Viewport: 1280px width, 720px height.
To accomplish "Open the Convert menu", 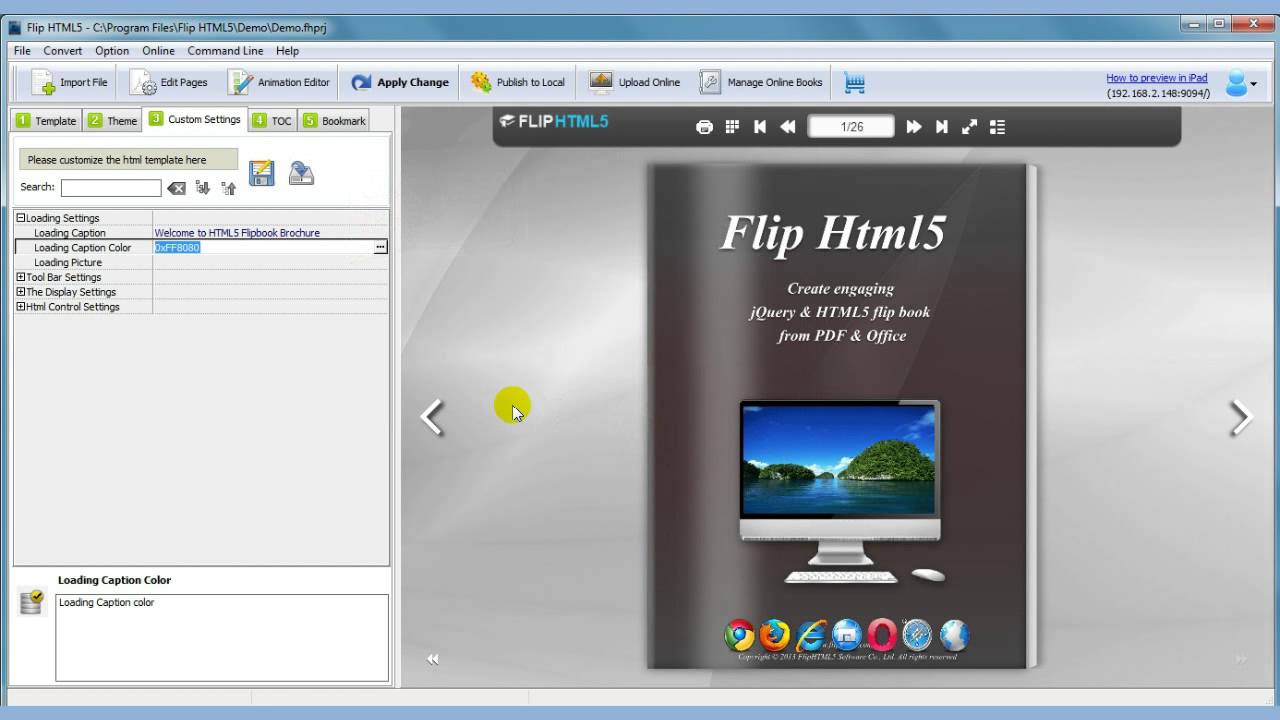I will 63,51.
